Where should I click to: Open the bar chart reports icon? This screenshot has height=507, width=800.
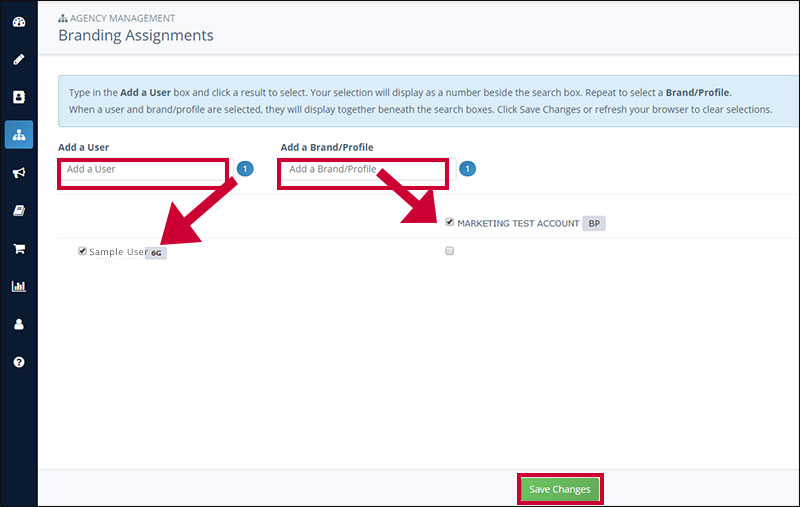(19, 286)
